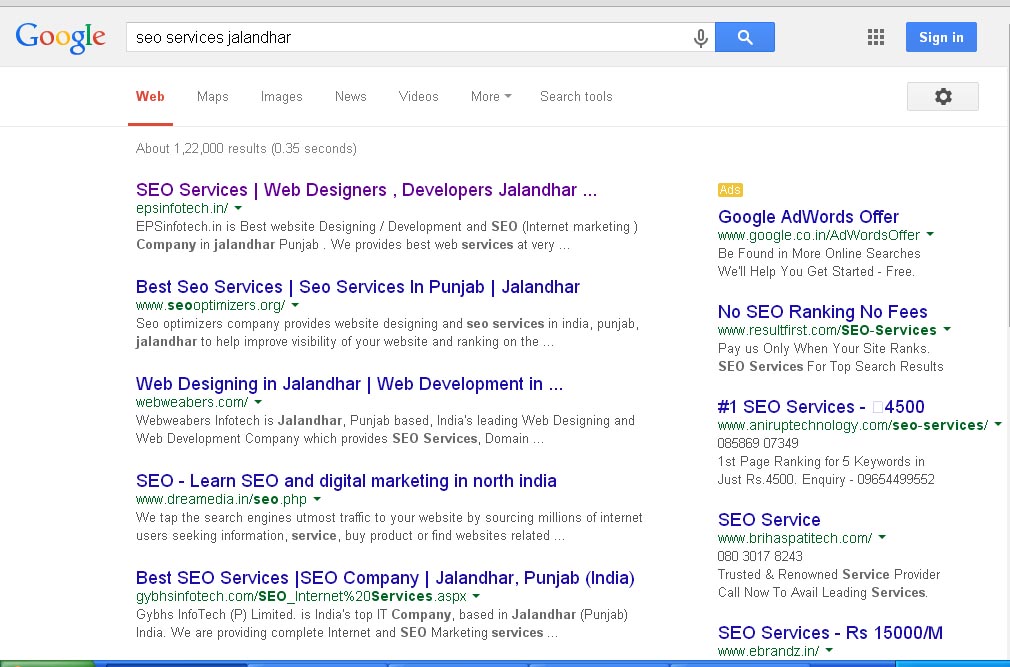1010x667 pixels.
Task: Expand the arrow next to webweabers.com/
Action: click(x=258, y=402)
